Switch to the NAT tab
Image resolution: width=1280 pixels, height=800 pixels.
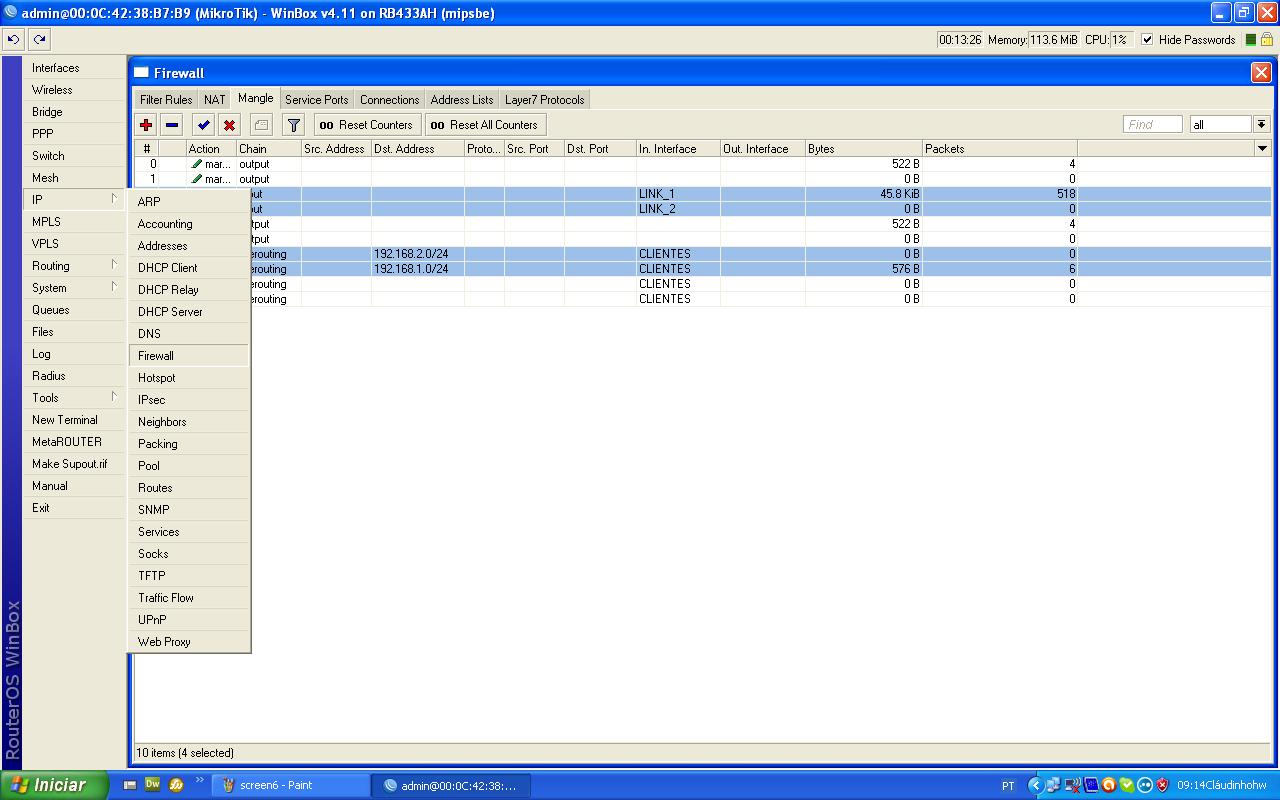click(215, 99)
